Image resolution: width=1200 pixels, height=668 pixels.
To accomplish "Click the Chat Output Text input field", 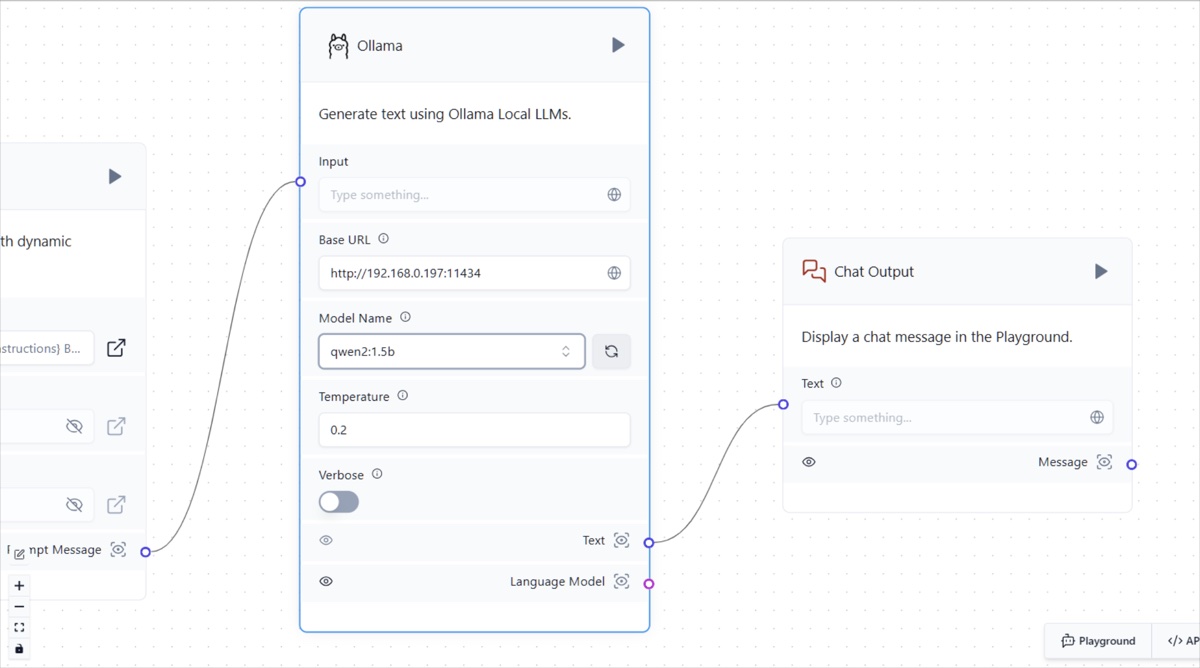I will [x=957, y=418].
